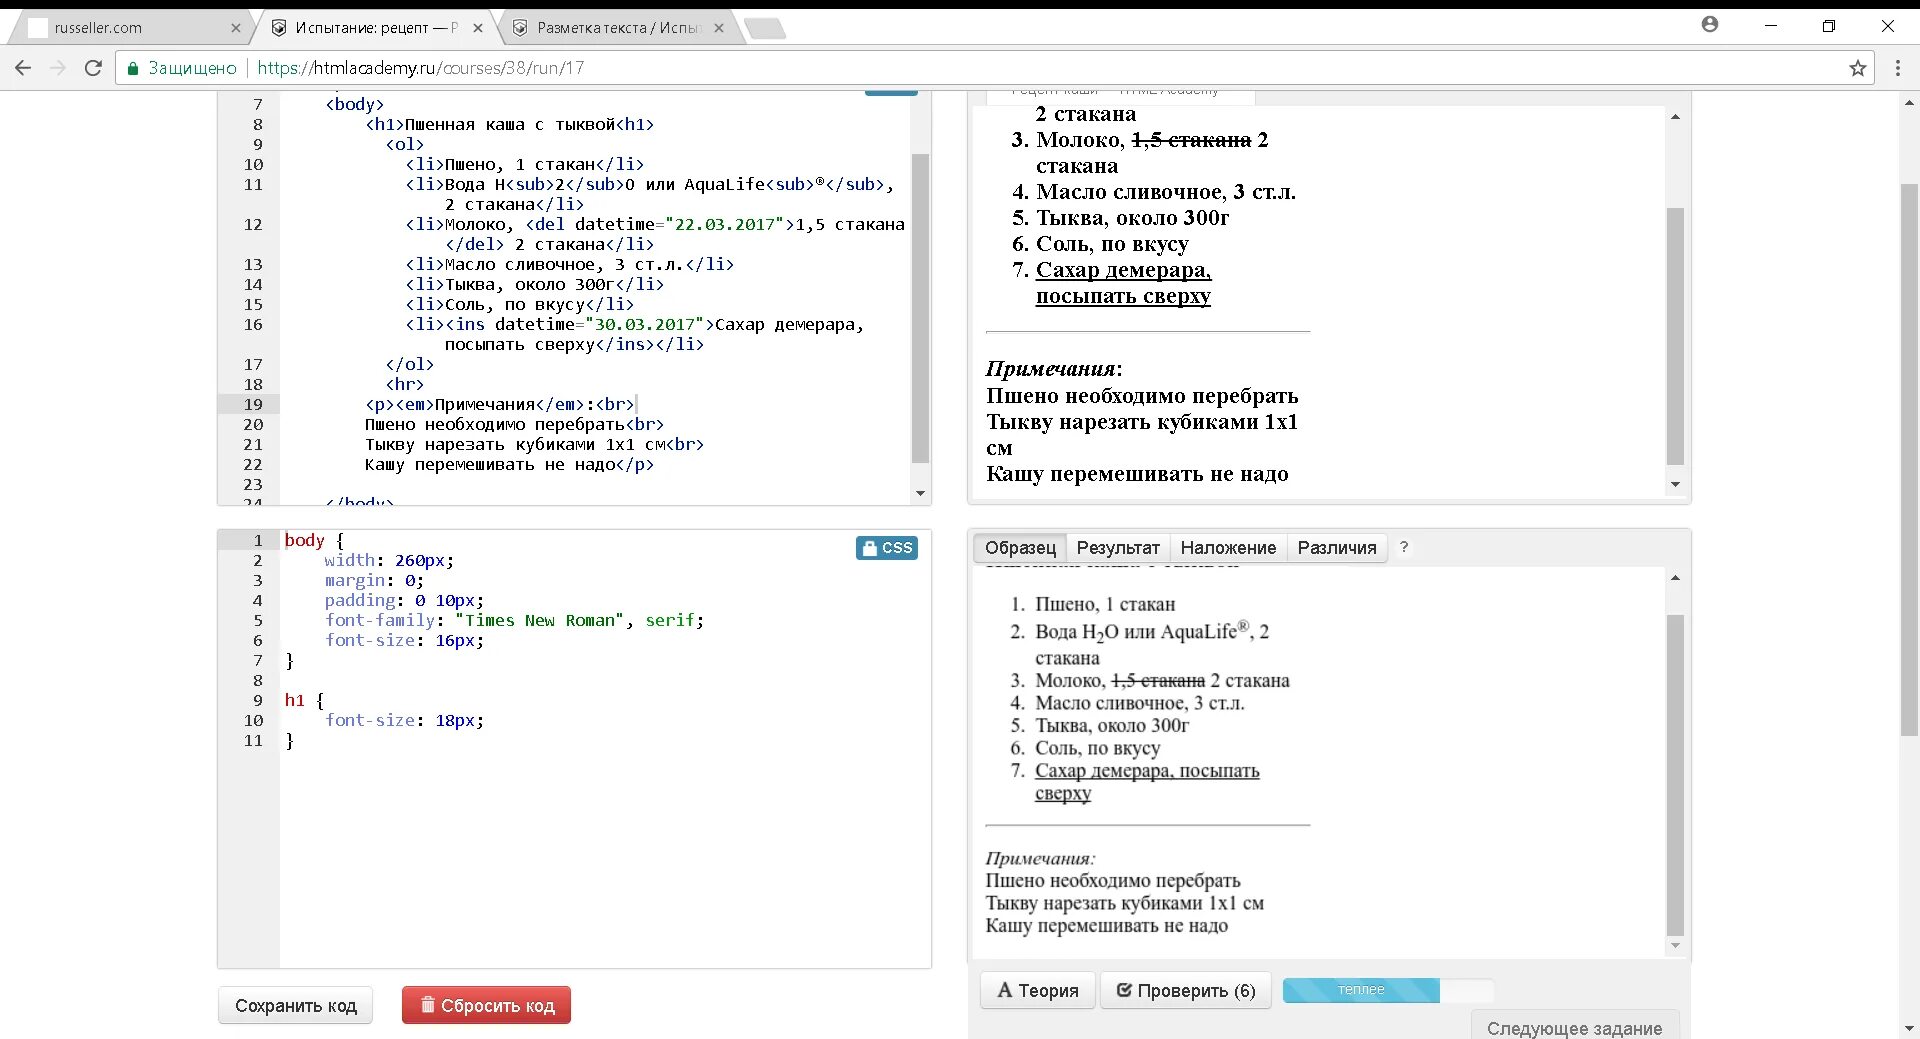Click the 'body {' selector in CSS

(x=314, y=540)
